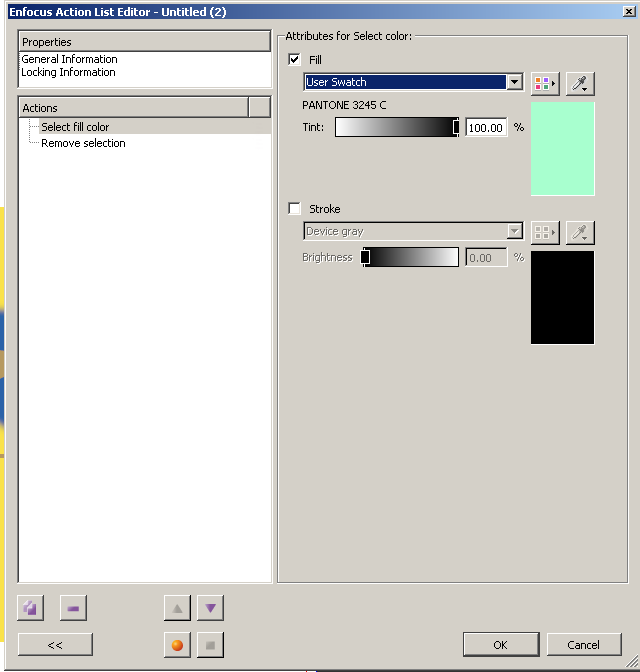Uncheck the Fill checkbox

tap(294, 59)
